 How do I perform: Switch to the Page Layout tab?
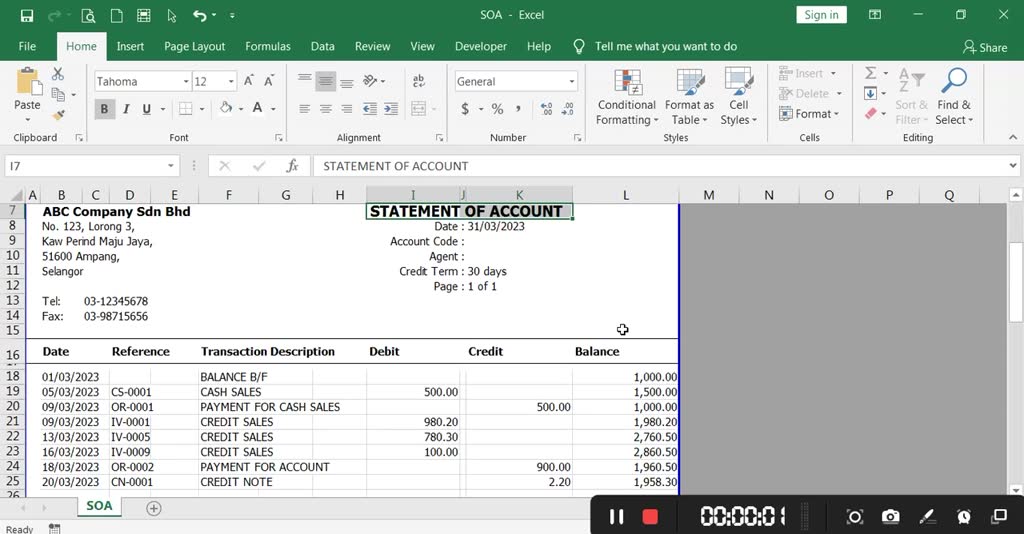195,46
